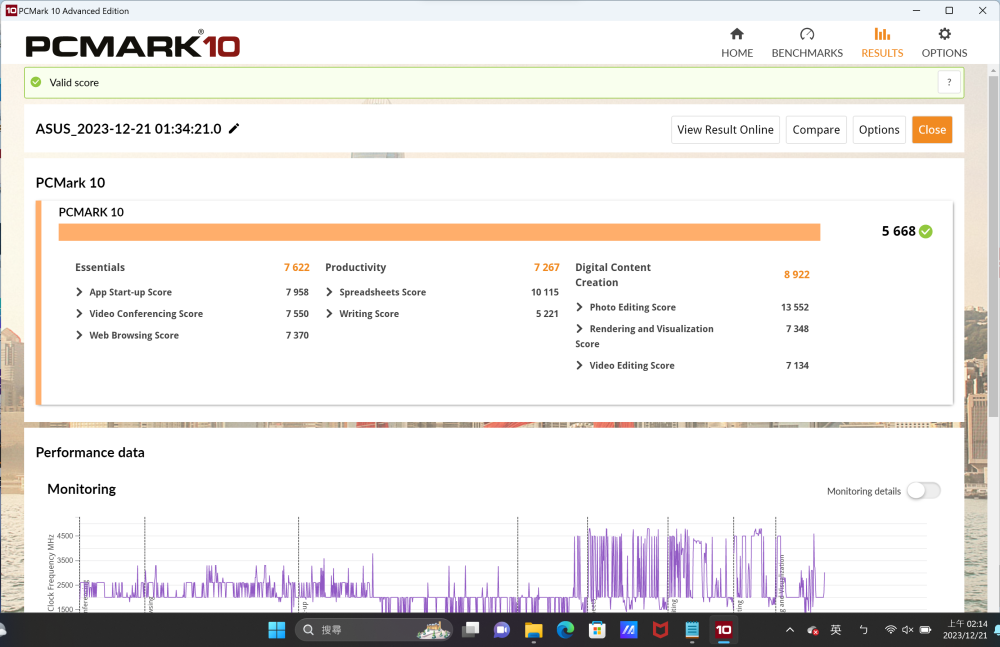Expand App Start-up Score

pos(80,292)
